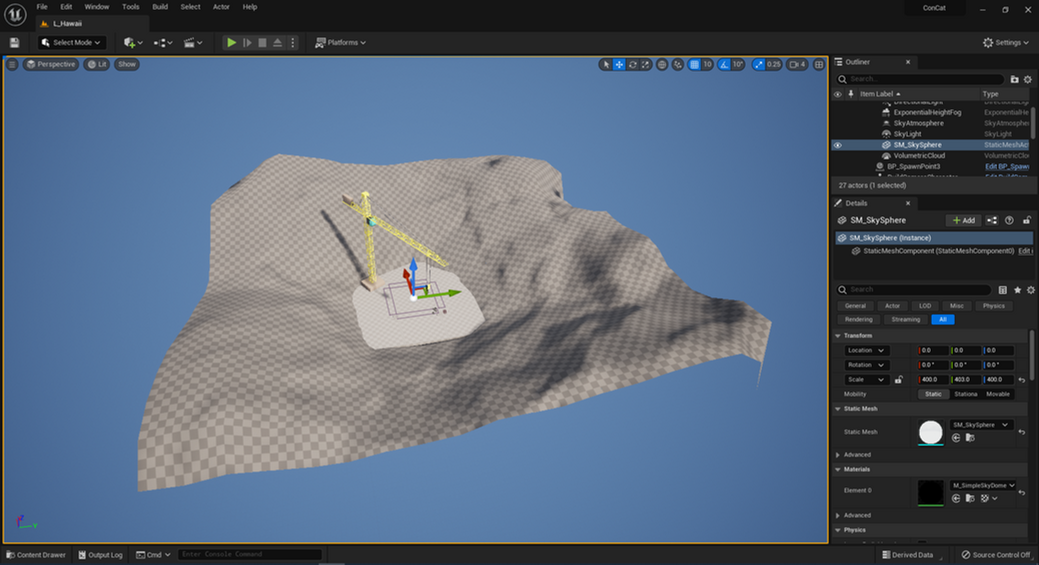Open the Edit menu
This screenshot has width=1039, height=565.
(x=66, y=7)
